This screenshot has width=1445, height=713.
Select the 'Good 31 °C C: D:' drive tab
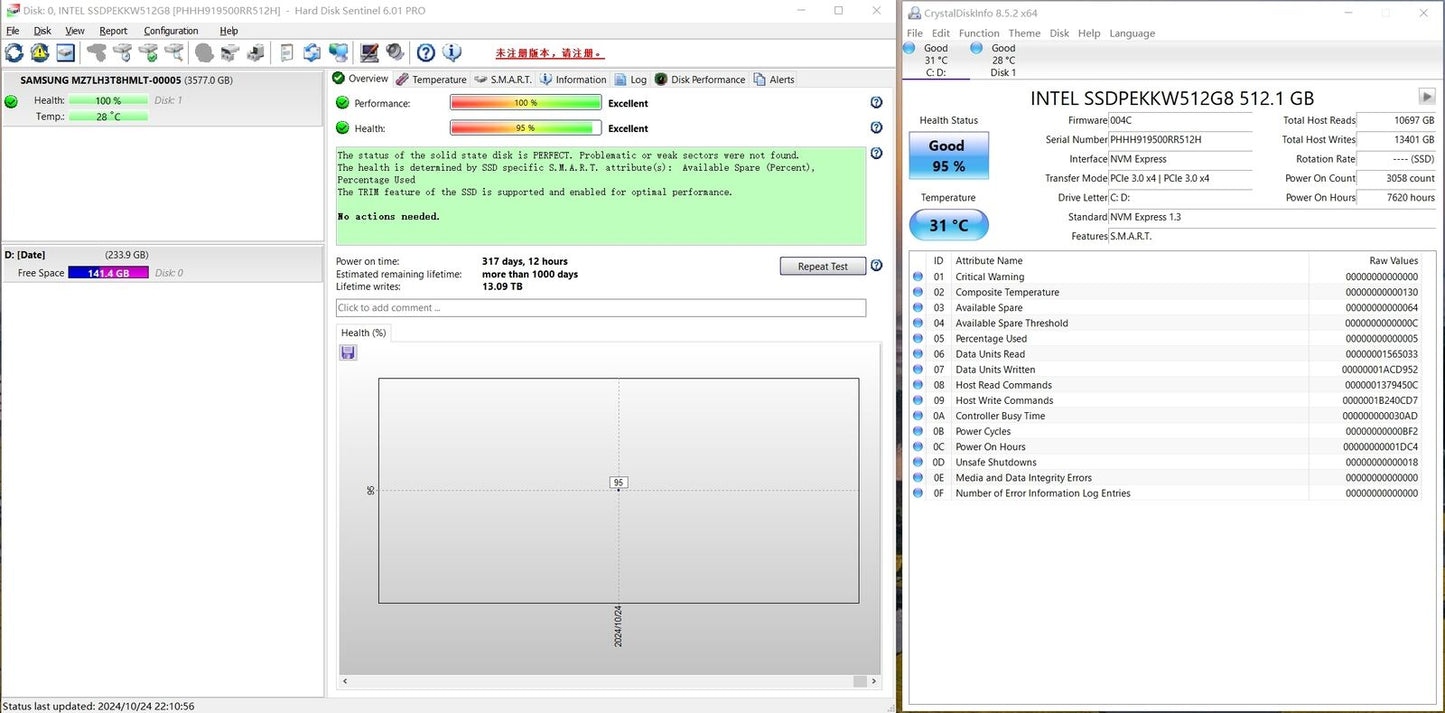(936, 60)
